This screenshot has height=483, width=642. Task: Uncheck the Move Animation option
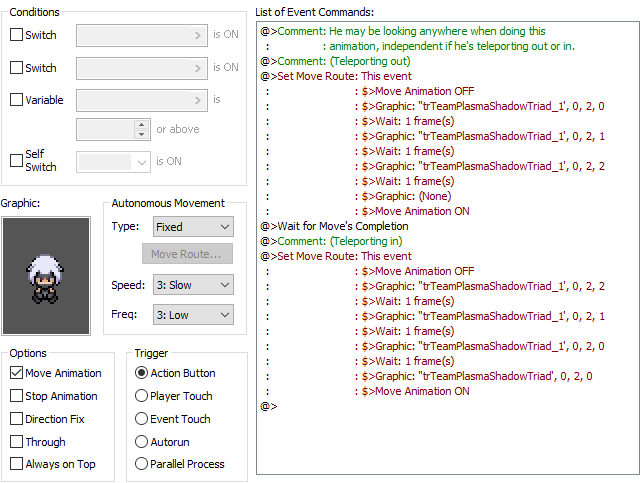coord(16,373)
